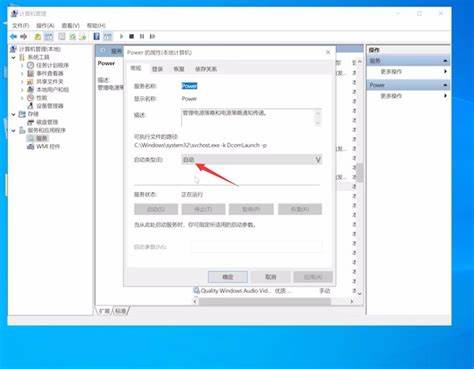Open the 帮助(H) menu

click(x=96, y=25)
